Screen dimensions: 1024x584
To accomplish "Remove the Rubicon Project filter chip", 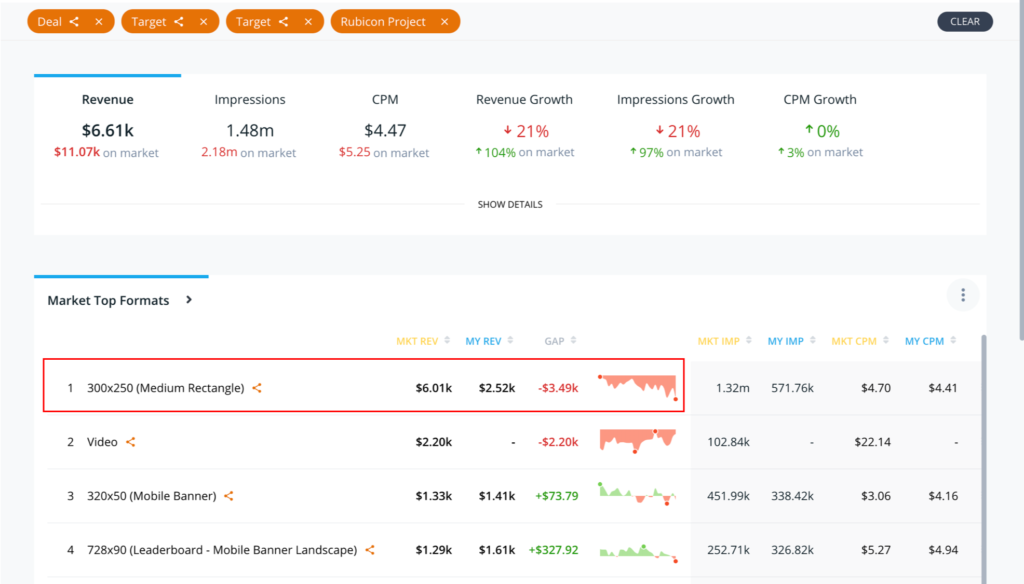I will pos(444,22).
